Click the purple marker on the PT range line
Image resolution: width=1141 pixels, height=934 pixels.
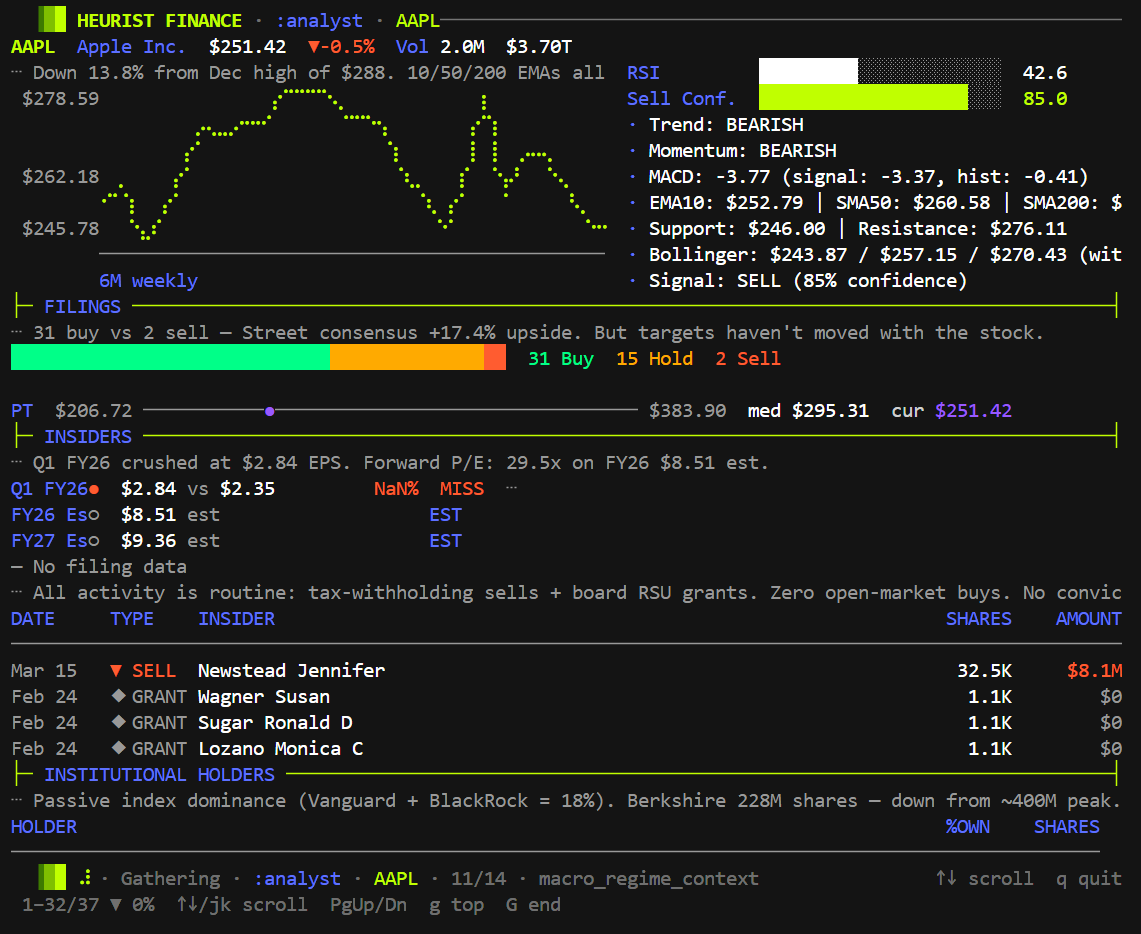point(269,411)
